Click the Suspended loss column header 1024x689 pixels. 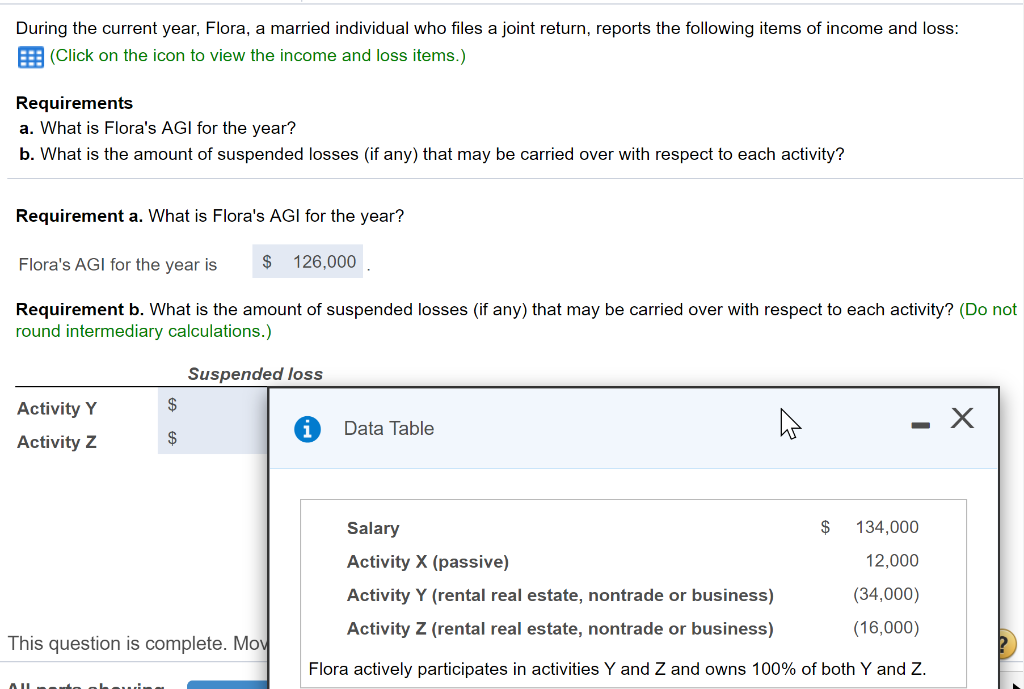pyautogui.click(x=255, y=374)
